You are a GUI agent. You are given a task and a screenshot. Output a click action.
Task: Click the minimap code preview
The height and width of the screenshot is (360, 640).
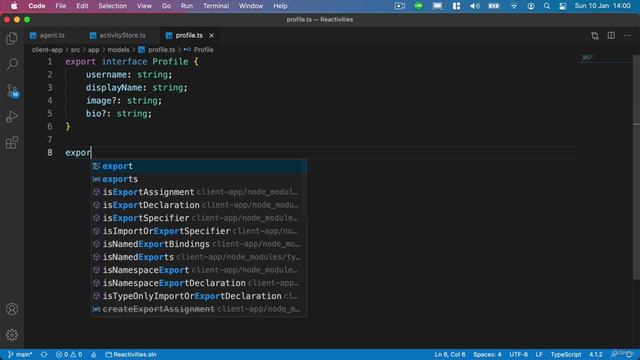coord(588,58)
